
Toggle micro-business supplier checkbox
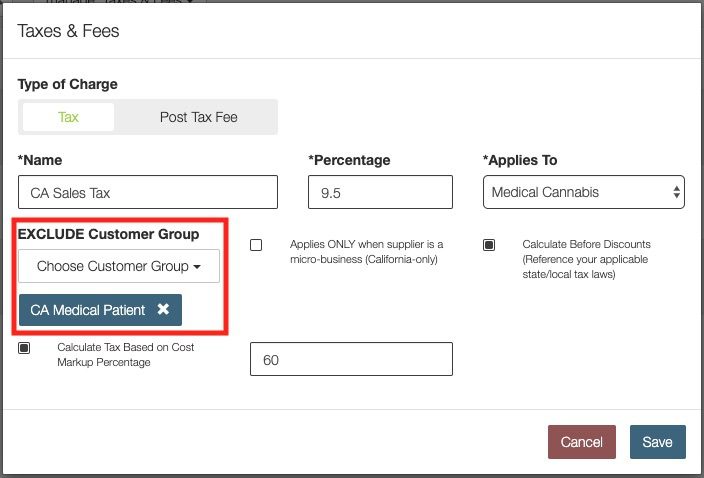[256, 245]
